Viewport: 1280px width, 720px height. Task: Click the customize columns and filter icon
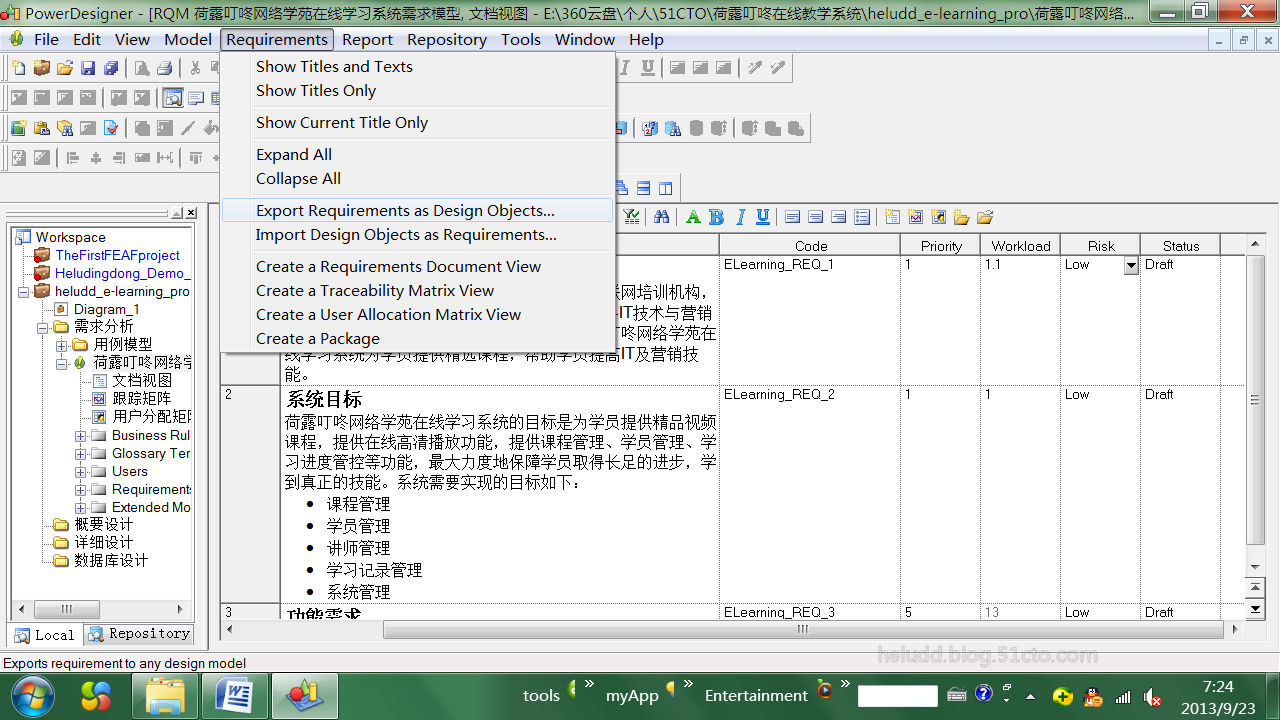[x=632, y=217]
